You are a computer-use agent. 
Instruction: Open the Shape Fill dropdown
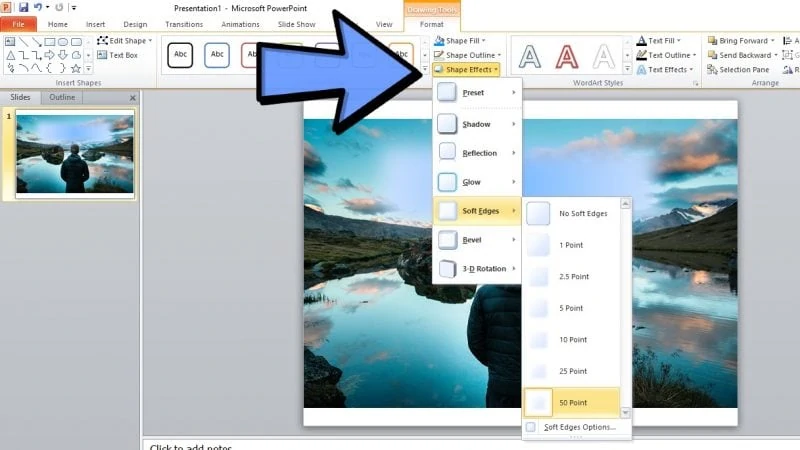460,40
